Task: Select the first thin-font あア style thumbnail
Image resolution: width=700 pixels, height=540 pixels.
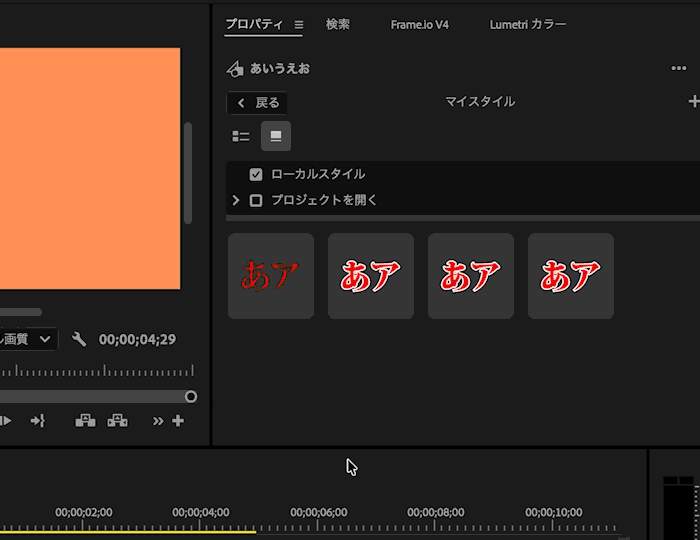Action: click(x=271, y=276)
